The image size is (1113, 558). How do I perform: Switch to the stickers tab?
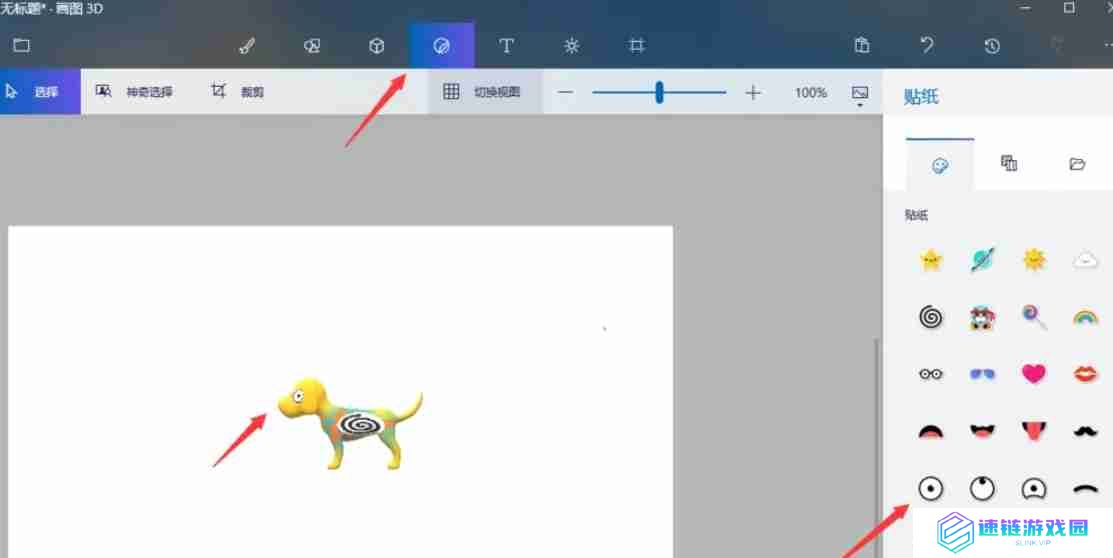tap(940, 165)
